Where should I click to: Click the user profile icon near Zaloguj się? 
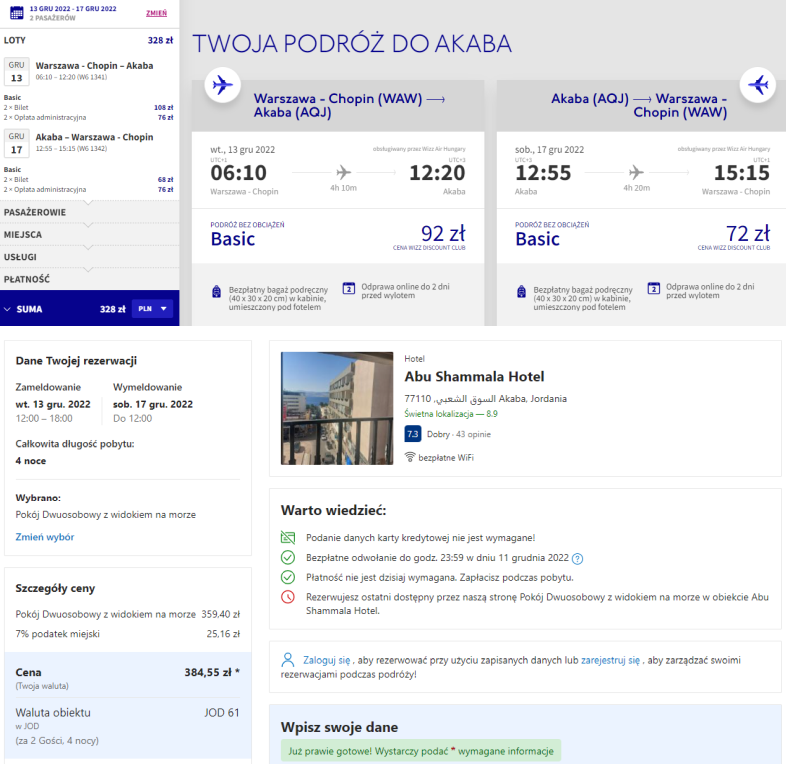tap(288, 660)
